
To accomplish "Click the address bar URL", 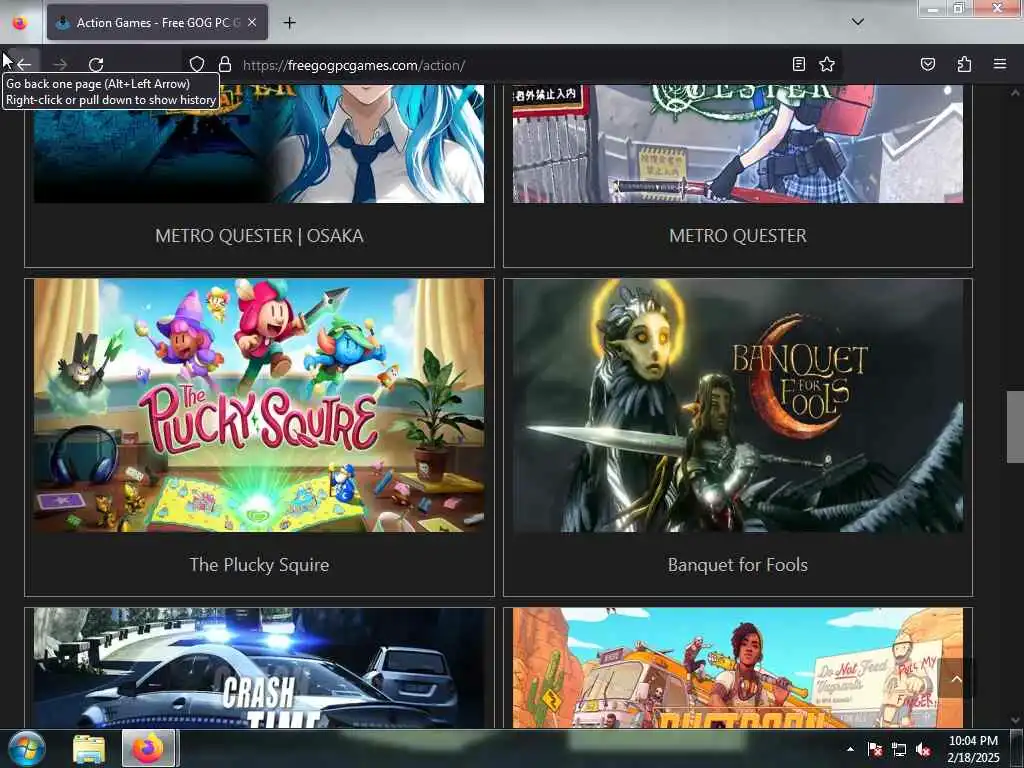I will 354,65.
